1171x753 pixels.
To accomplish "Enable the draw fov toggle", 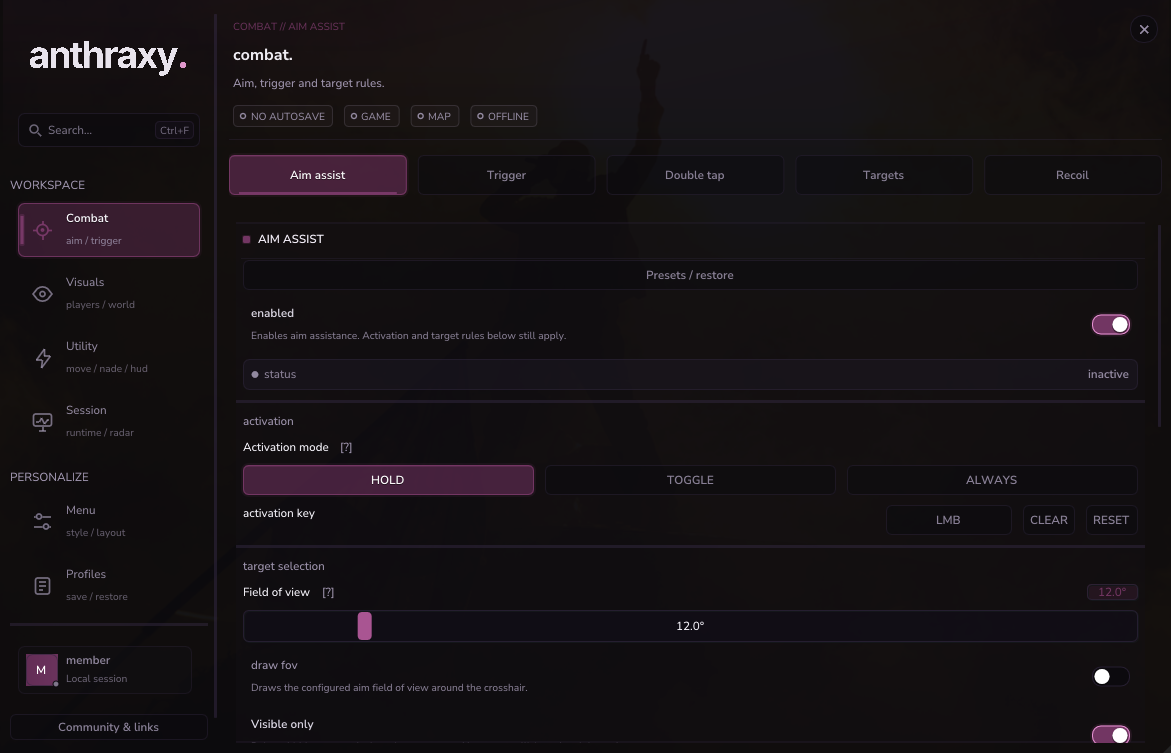I will click(x=1111, y=676).
